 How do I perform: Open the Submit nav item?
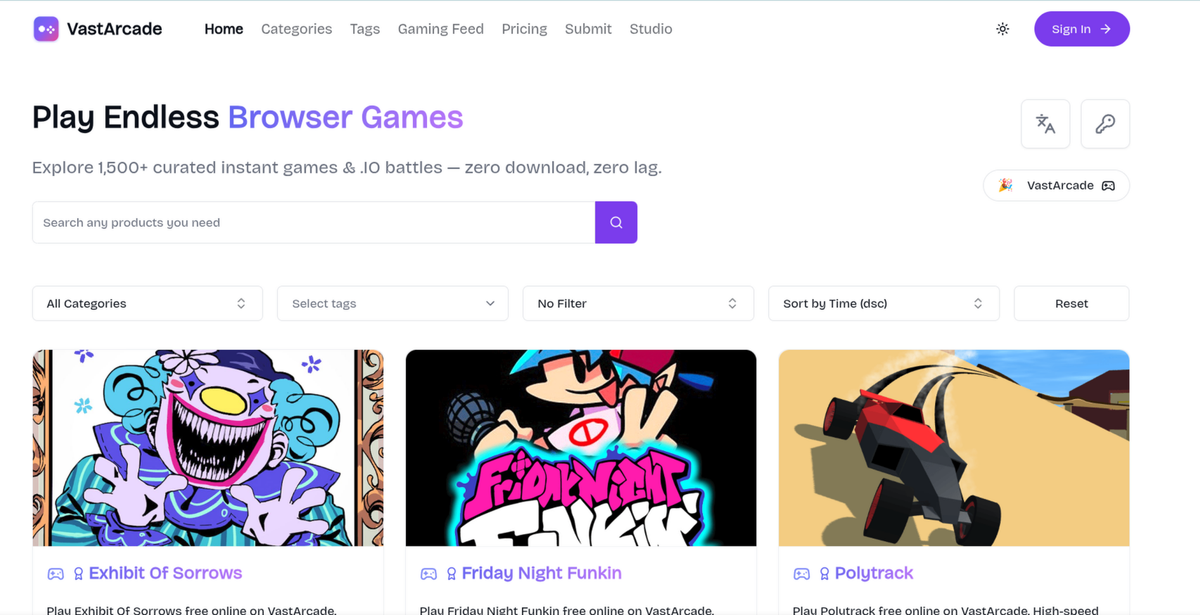(588, 29)
